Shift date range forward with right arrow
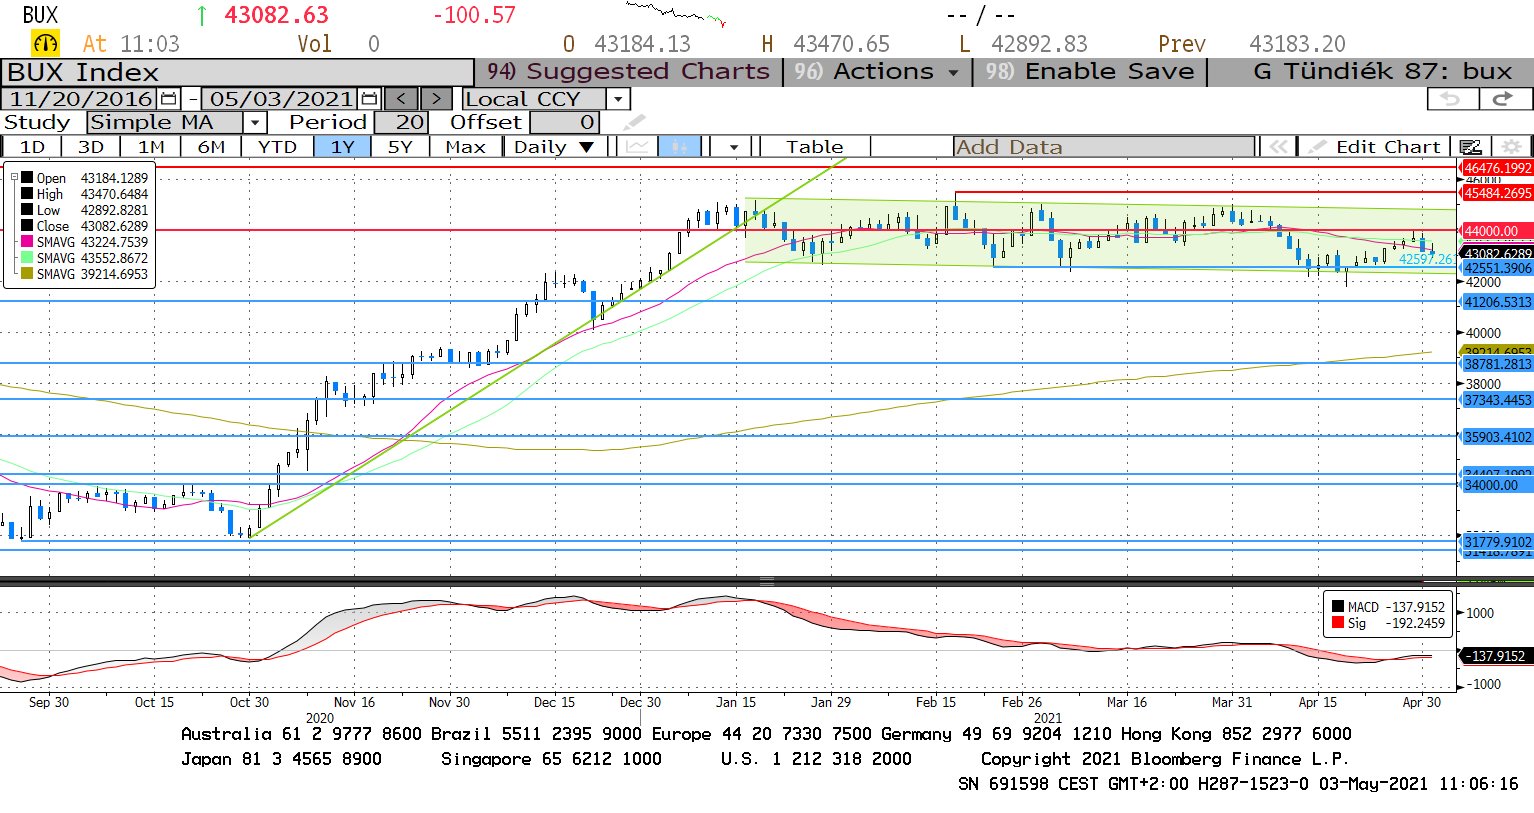This screenshot has height=813, width=1534. coord(436,99)
